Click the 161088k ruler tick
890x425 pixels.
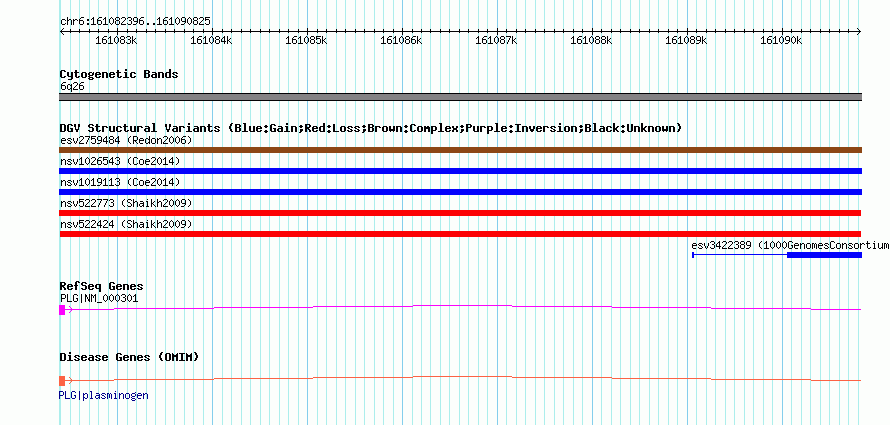(592, 40)
